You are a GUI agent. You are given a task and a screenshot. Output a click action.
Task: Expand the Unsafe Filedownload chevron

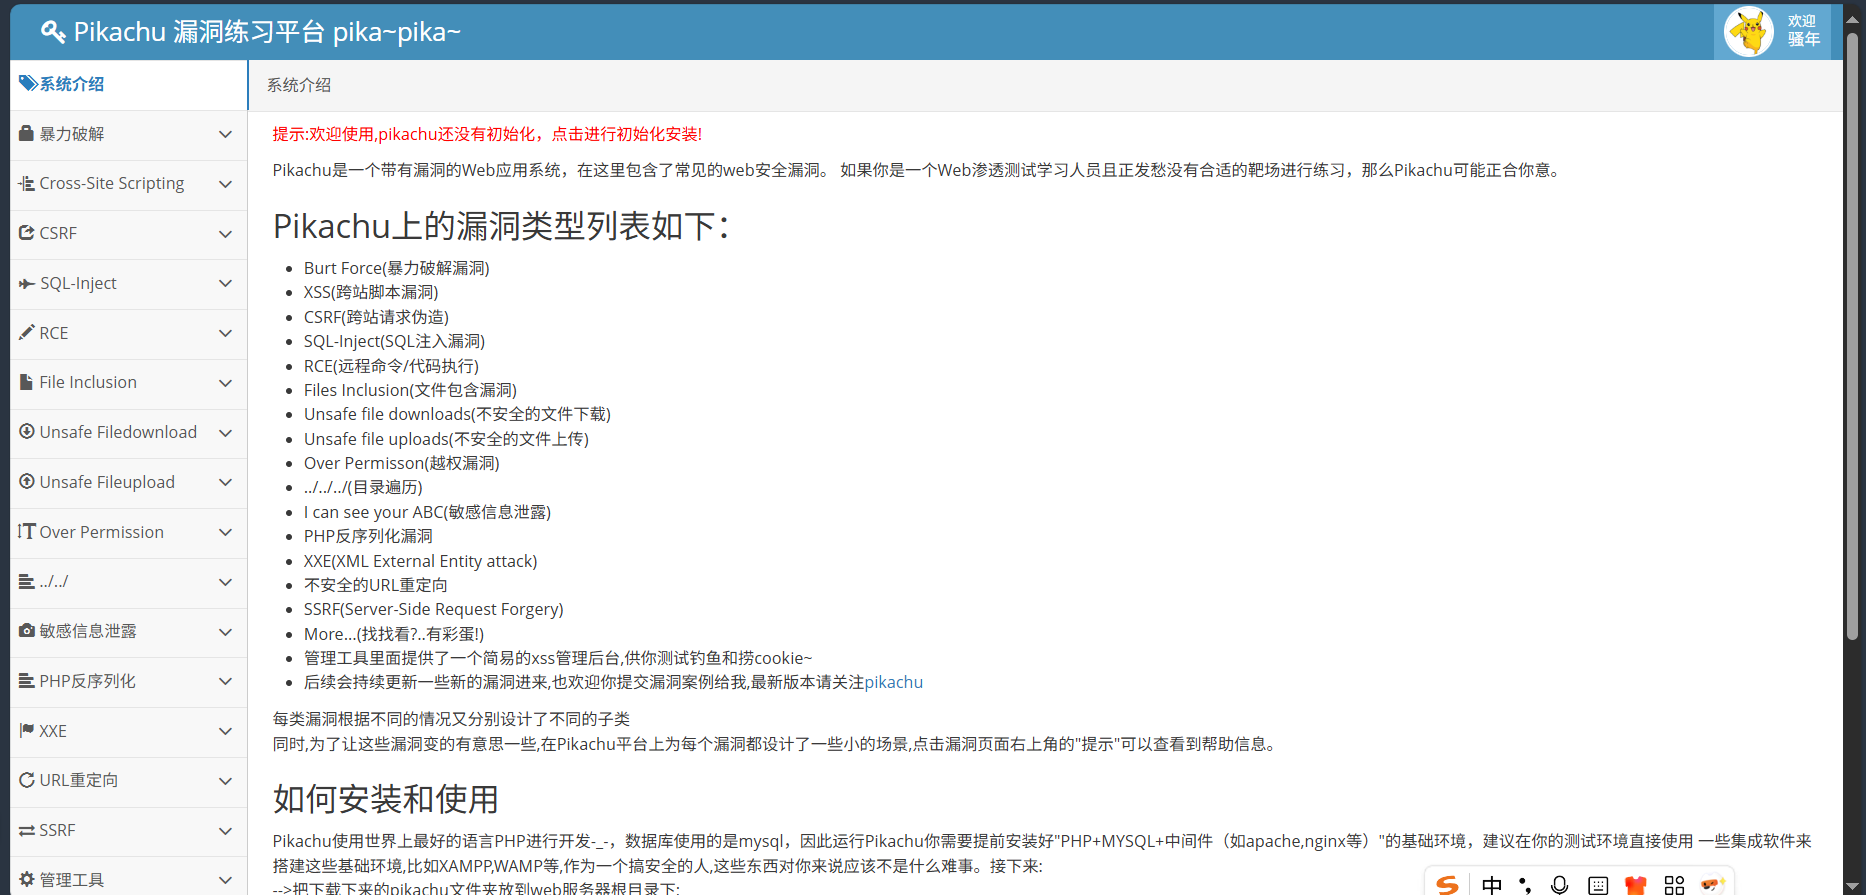(225, 433)
